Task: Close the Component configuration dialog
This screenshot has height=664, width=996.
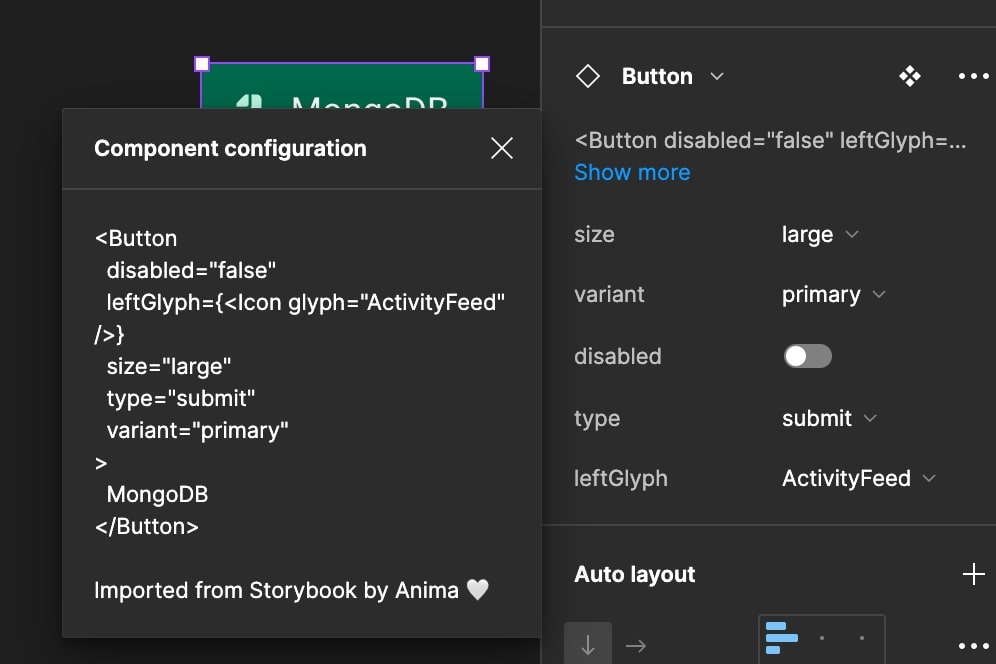Action: point(502,149)
